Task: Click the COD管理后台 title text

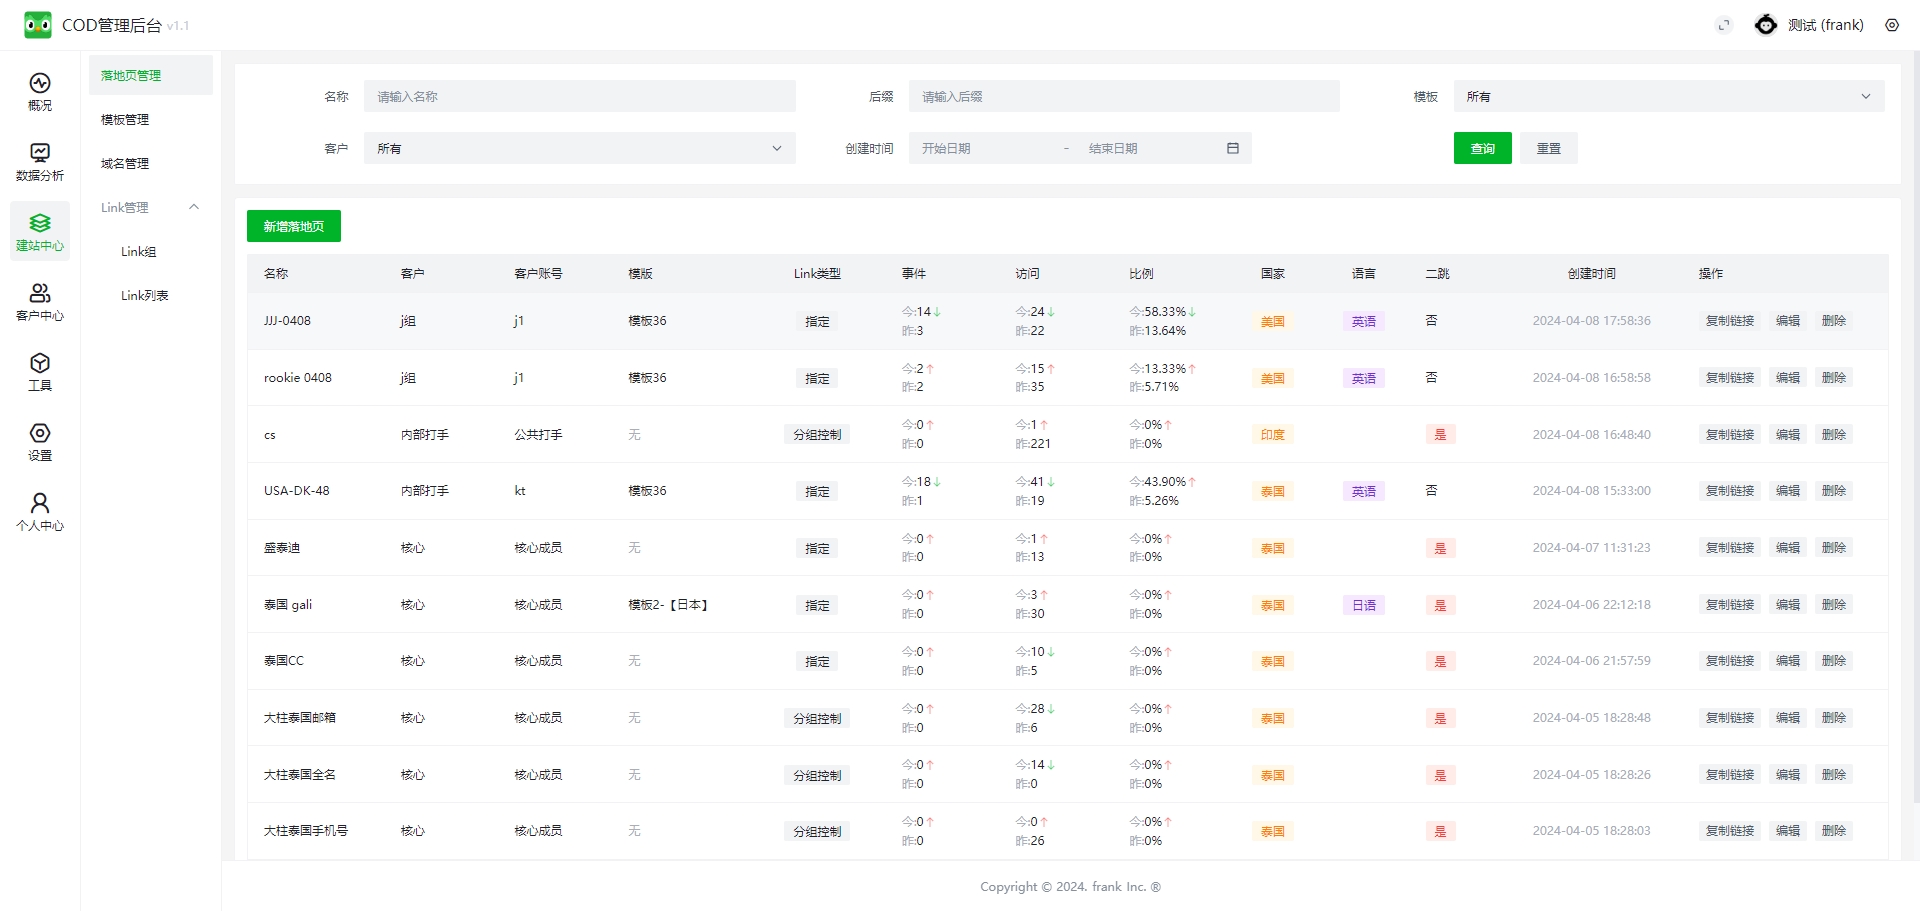Action: [x=112, y=25]
